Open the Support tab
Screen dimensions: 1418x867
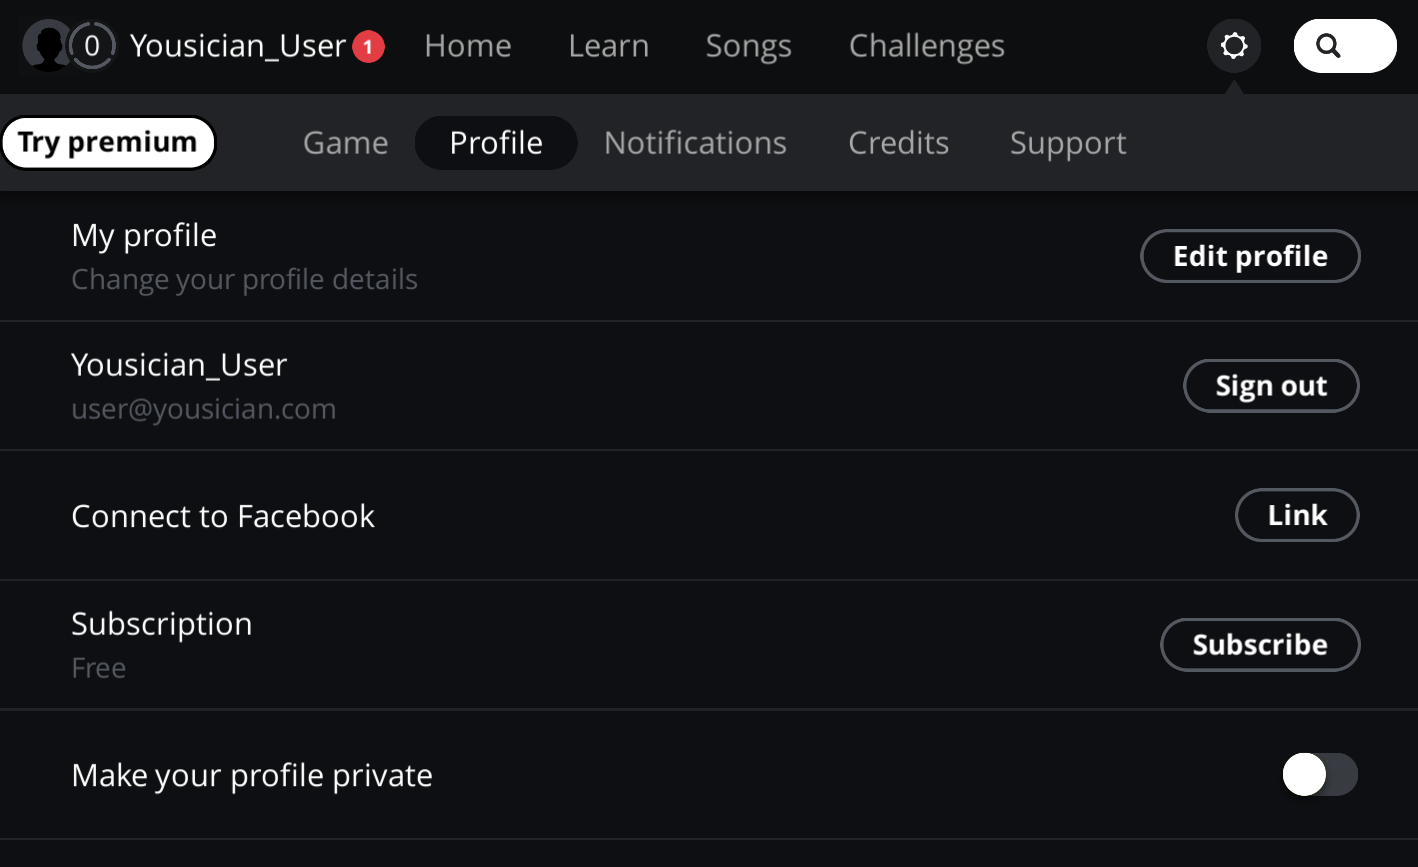pos(1068,143)
